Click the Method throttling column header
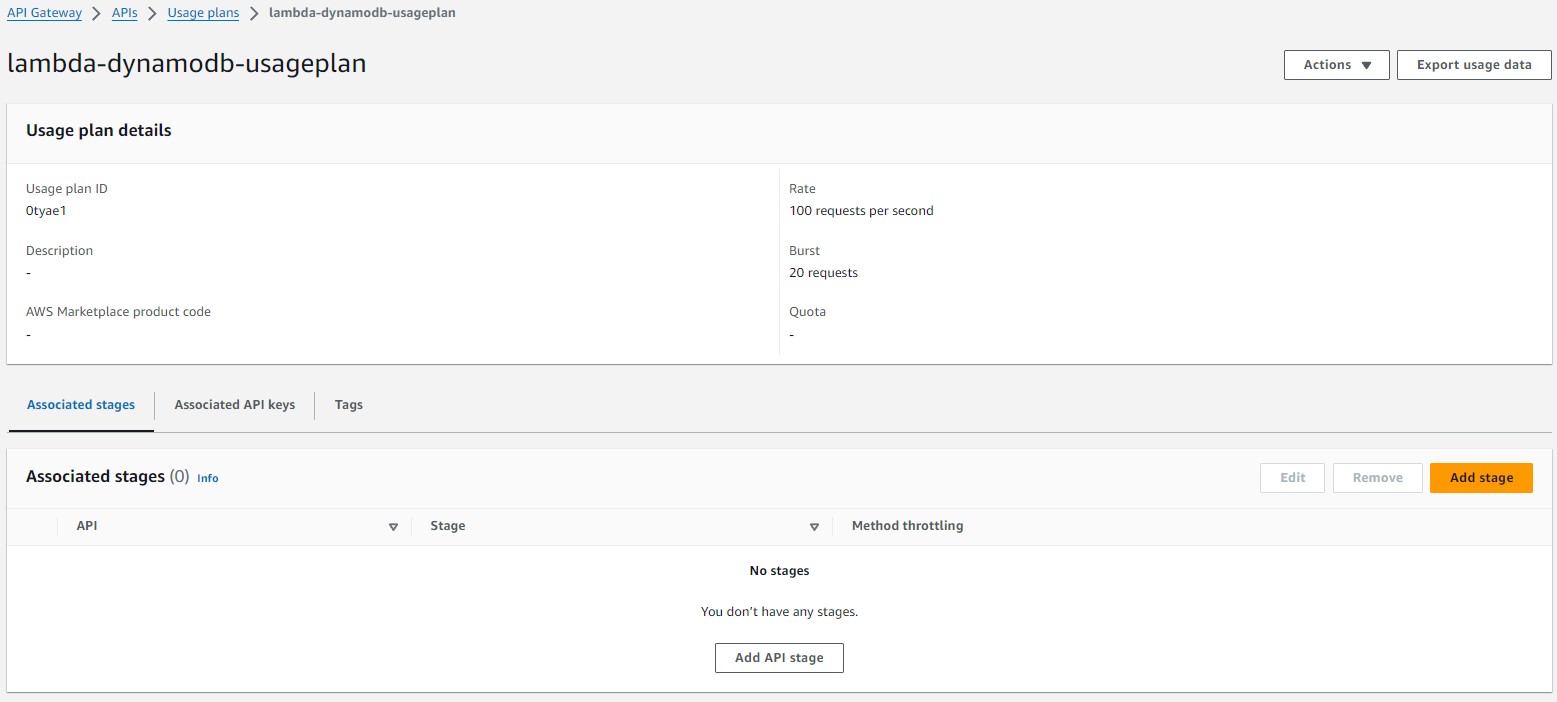 (x=907, y=526)
